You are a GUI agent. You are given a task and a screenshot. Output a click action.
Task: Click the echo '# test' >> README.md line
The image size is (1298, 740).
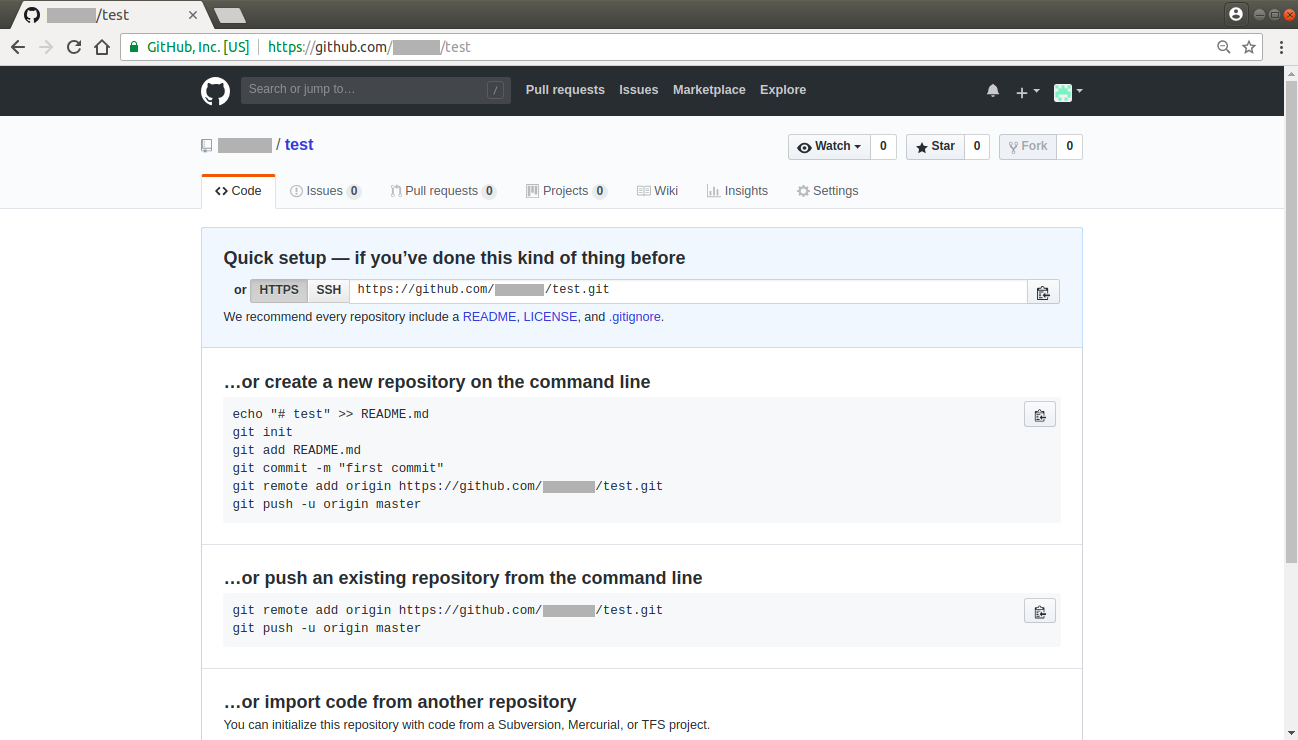(331, 414)
